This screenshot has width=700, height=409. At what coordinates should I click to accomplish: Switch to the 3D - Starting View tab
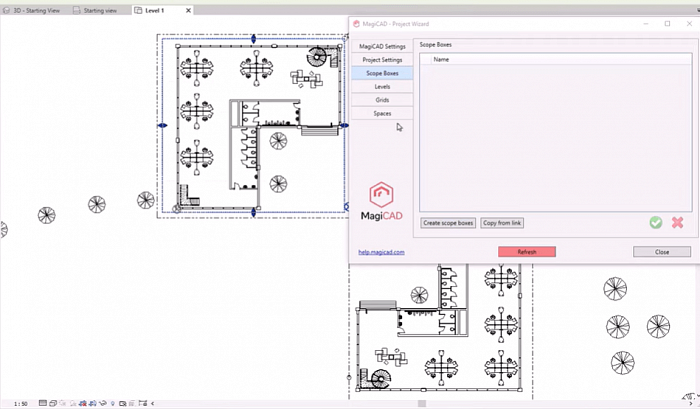[x=36, y=10]
